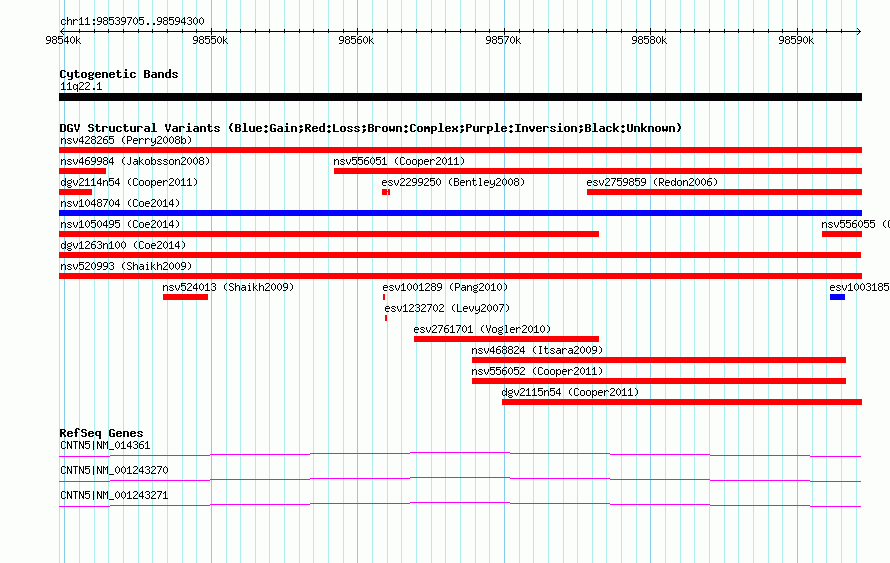Viewport: 890px width, 563px height.
Task: Click the tiny esv2299250 red marker
Action: (386, 192)
